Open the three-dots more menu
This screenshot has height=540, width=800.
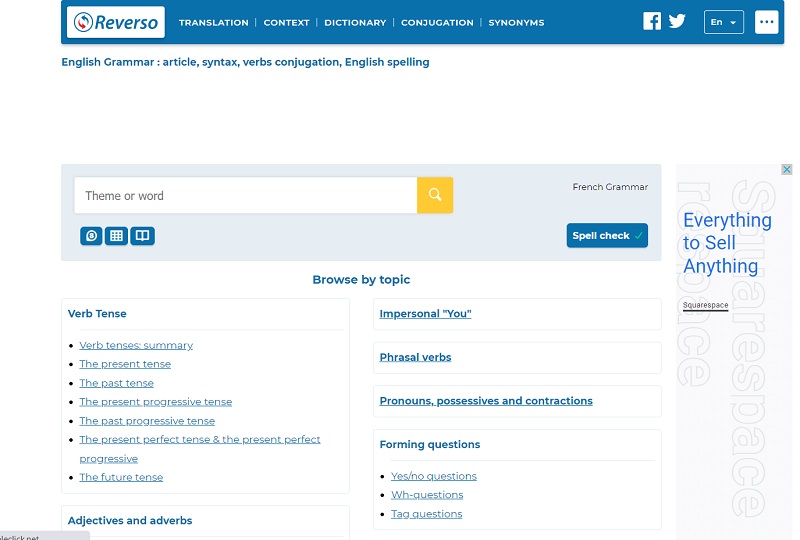(x=766, y=22)
